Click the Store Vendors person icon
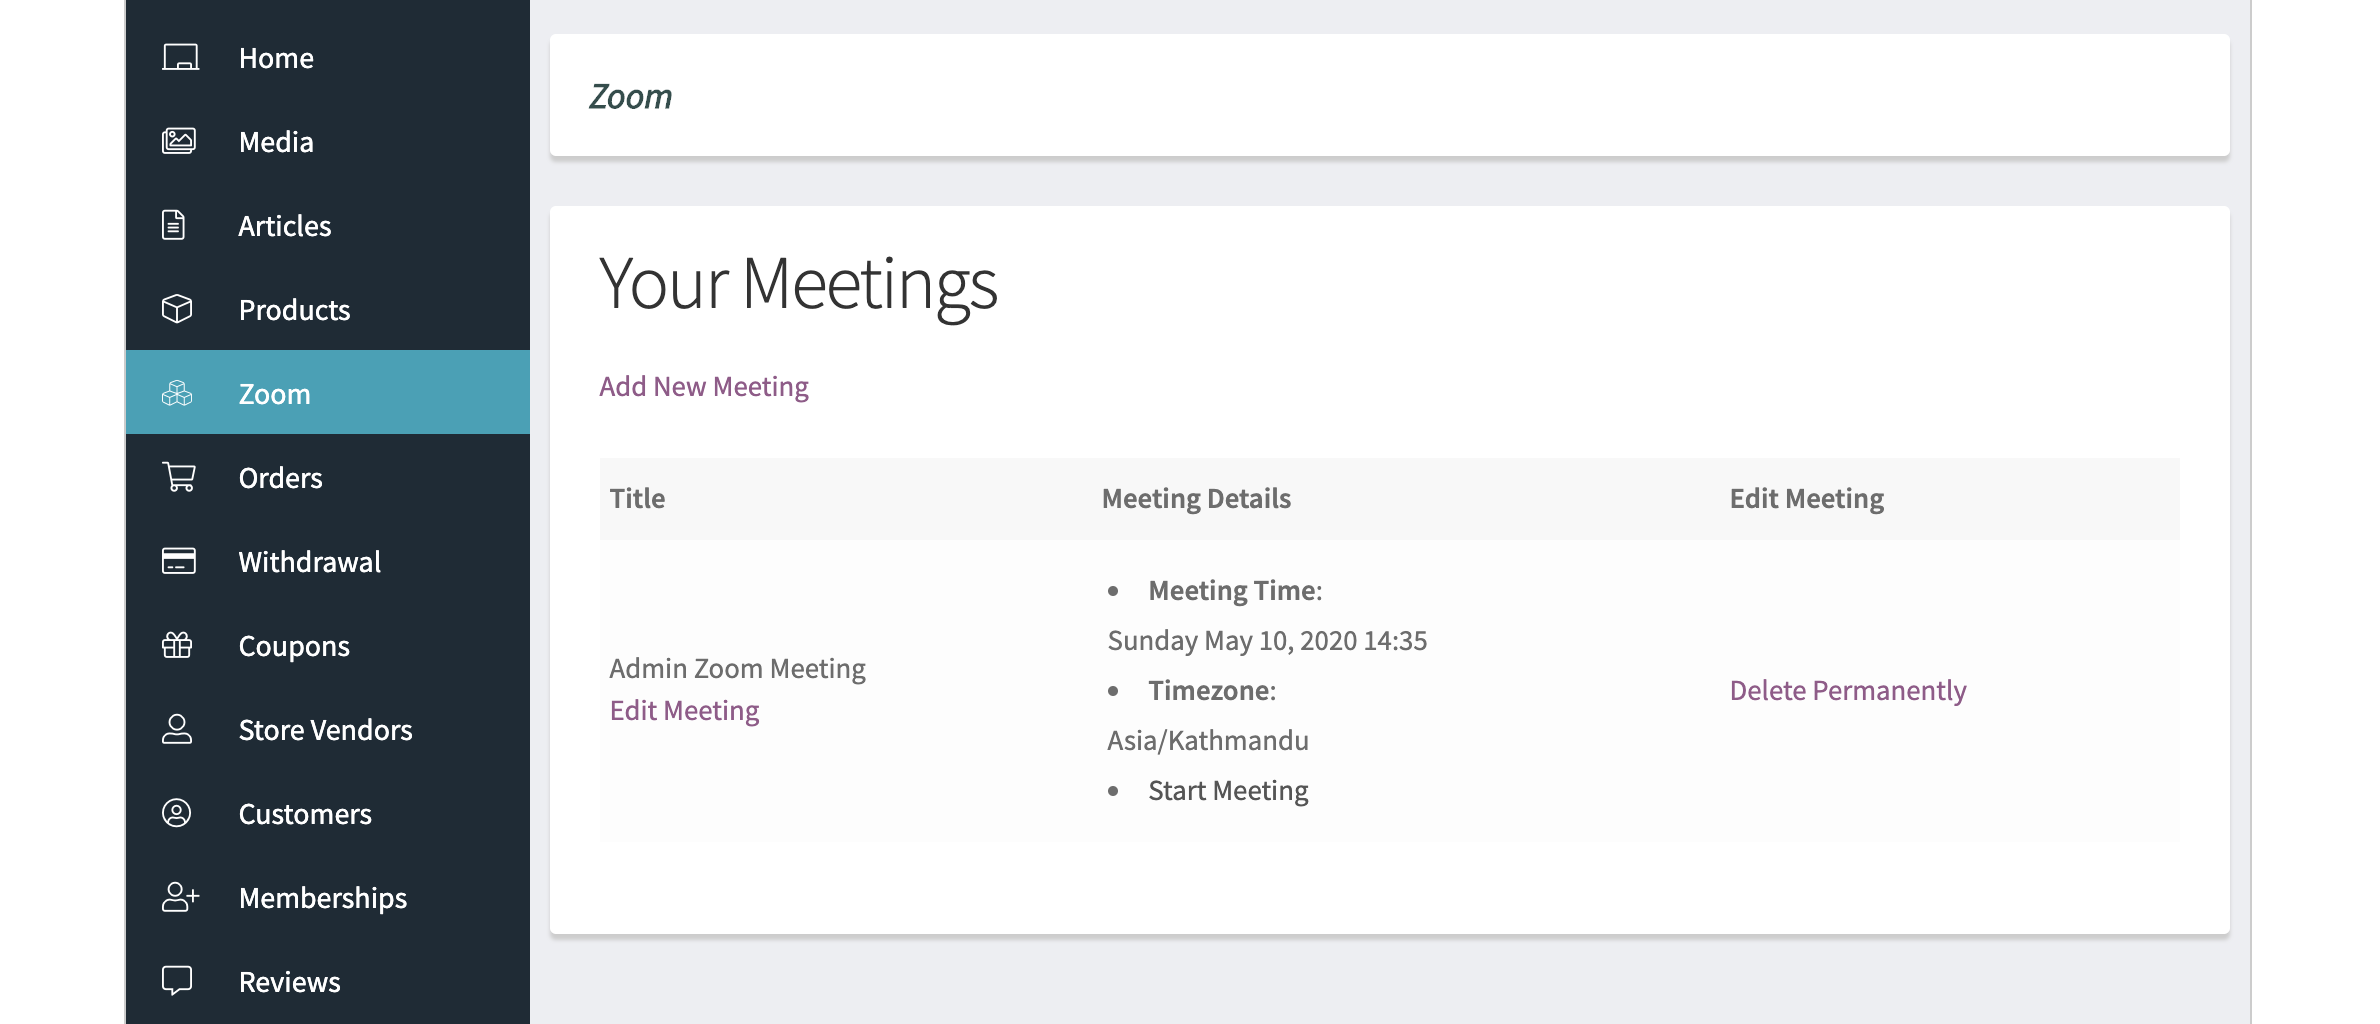 click(x=177, y=729)
